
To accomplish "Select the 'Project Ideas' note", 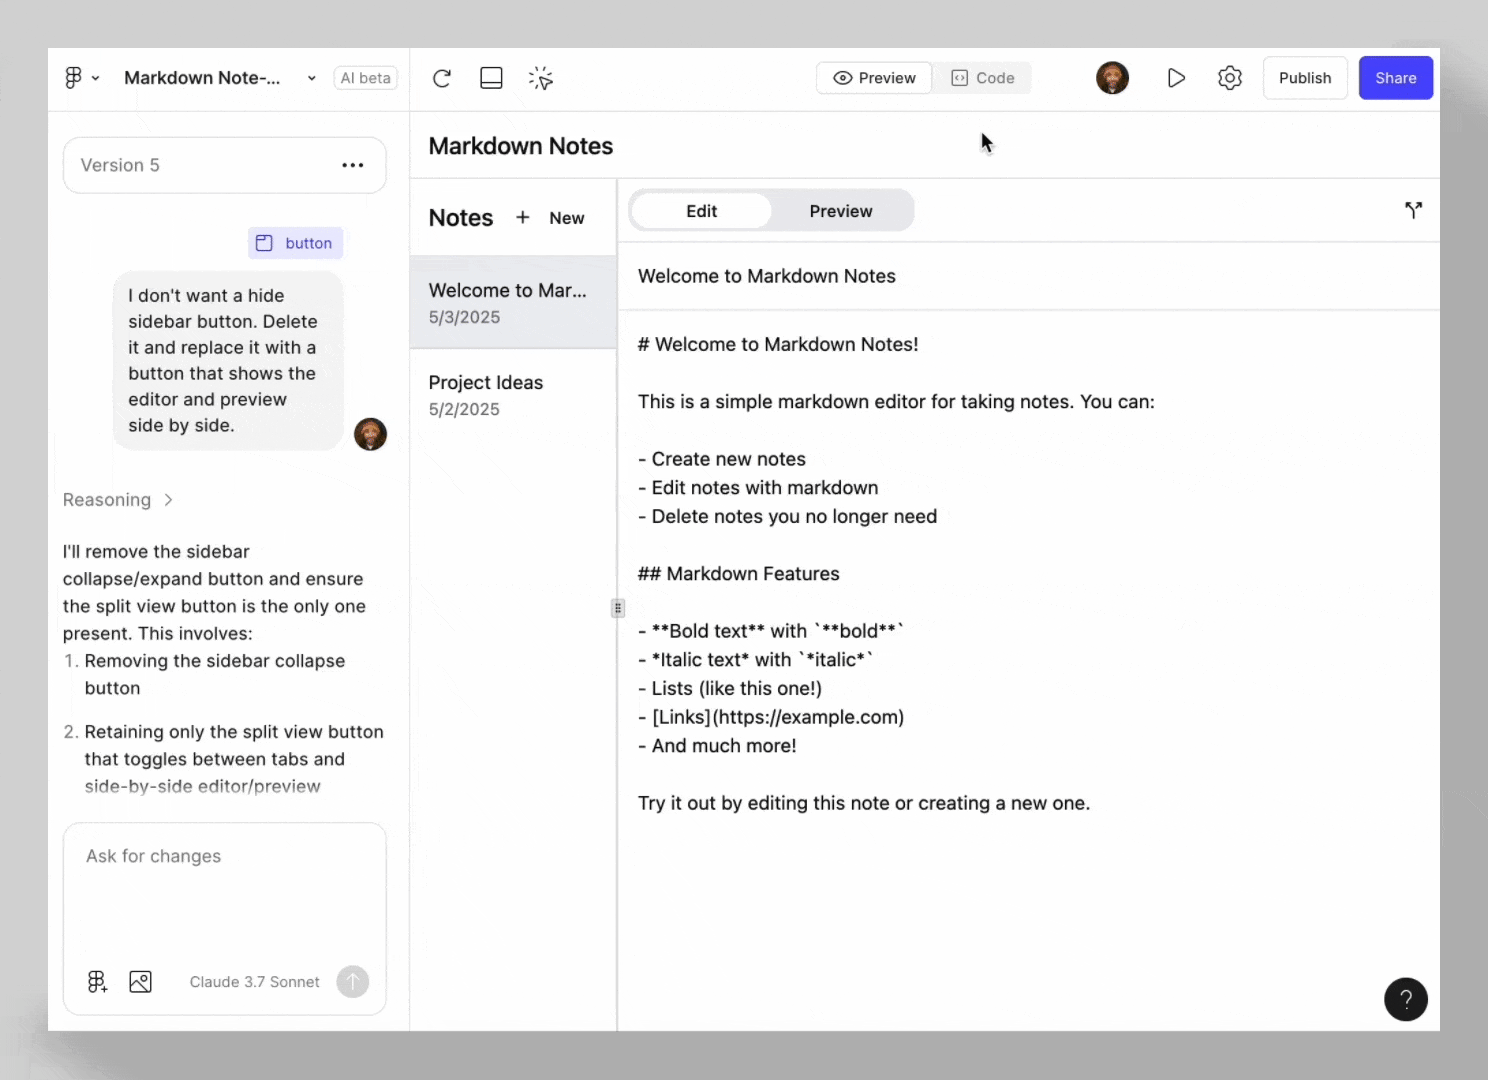I will [x=513, y=395].
